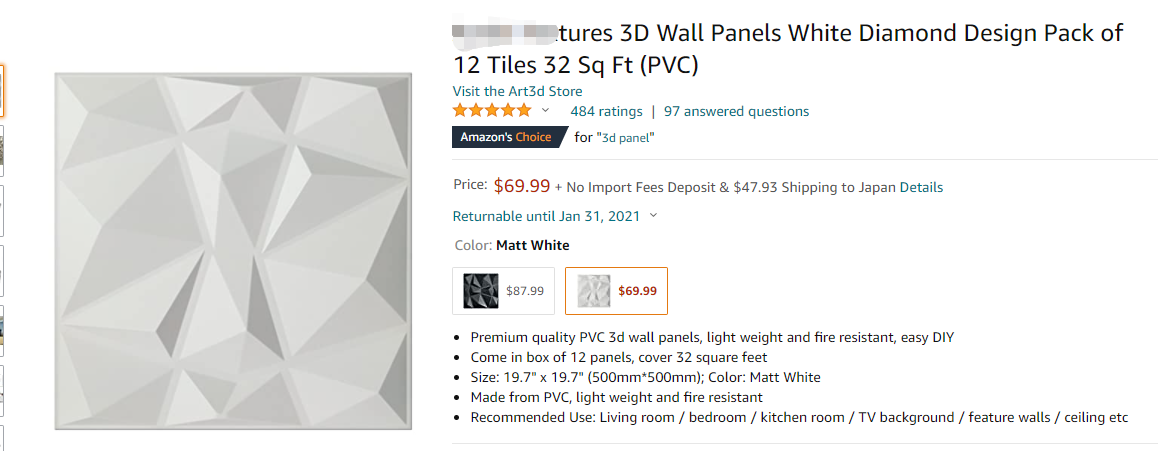Open the 484 ratings link
Screen dimensions: 1173x451
(x=606, y=112)
